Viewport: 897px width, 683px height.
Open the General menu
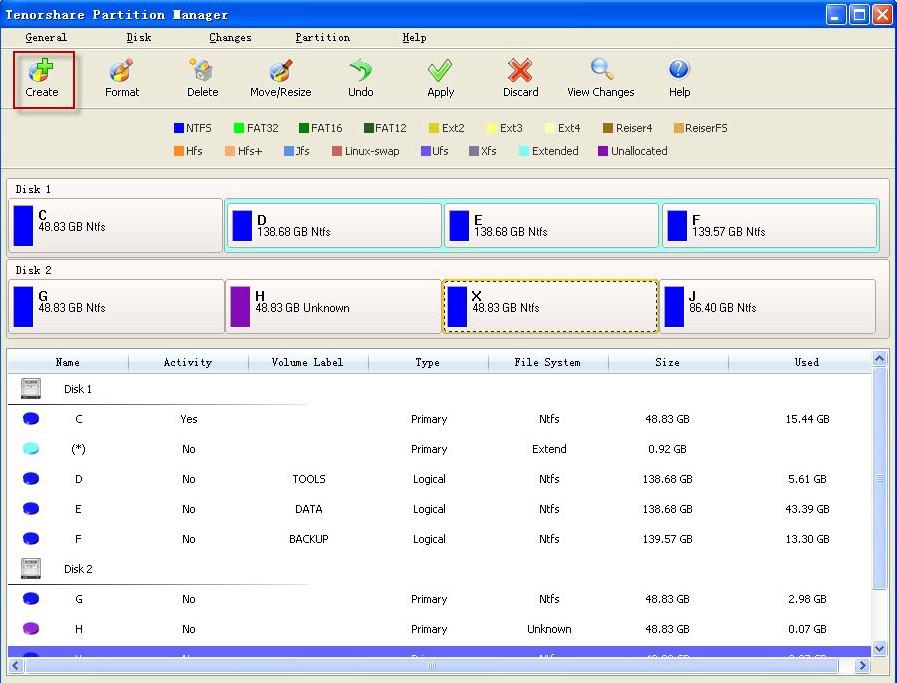coord(46,38)
